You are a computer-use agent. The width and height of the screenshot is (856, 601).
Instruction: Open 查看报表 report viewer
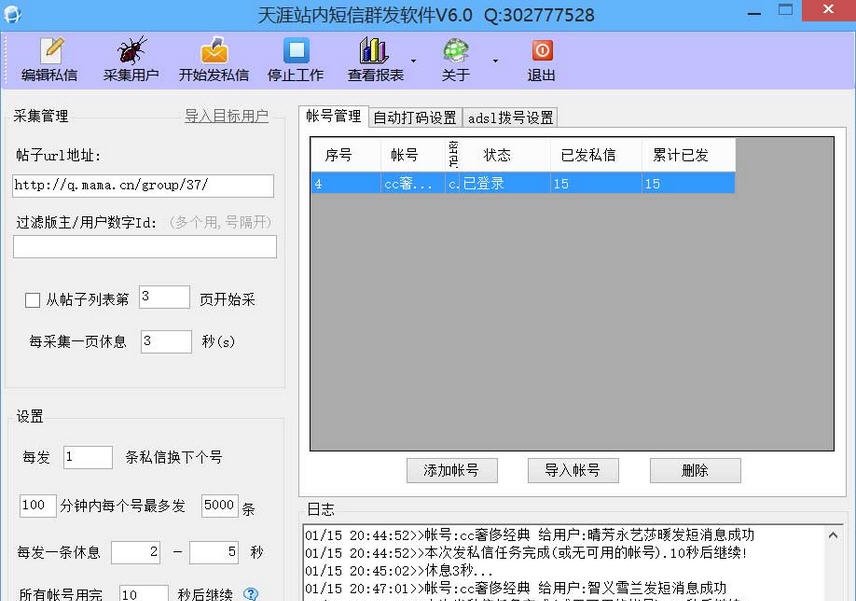tap(376, 60)
